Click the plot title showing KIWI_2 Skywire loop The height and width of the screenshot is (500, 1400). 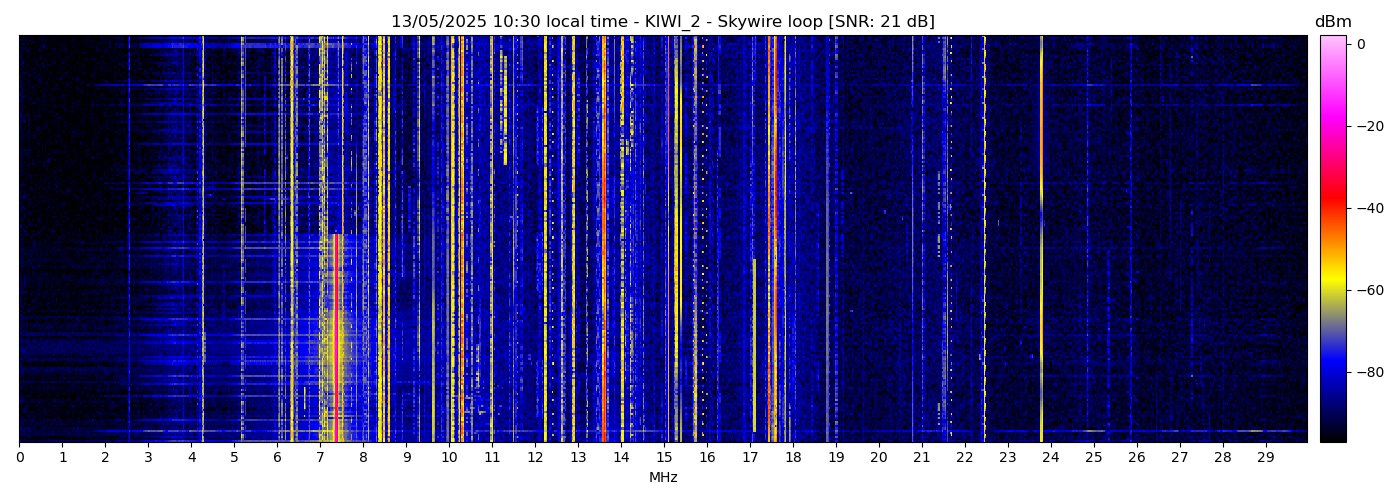coord(662,22)
